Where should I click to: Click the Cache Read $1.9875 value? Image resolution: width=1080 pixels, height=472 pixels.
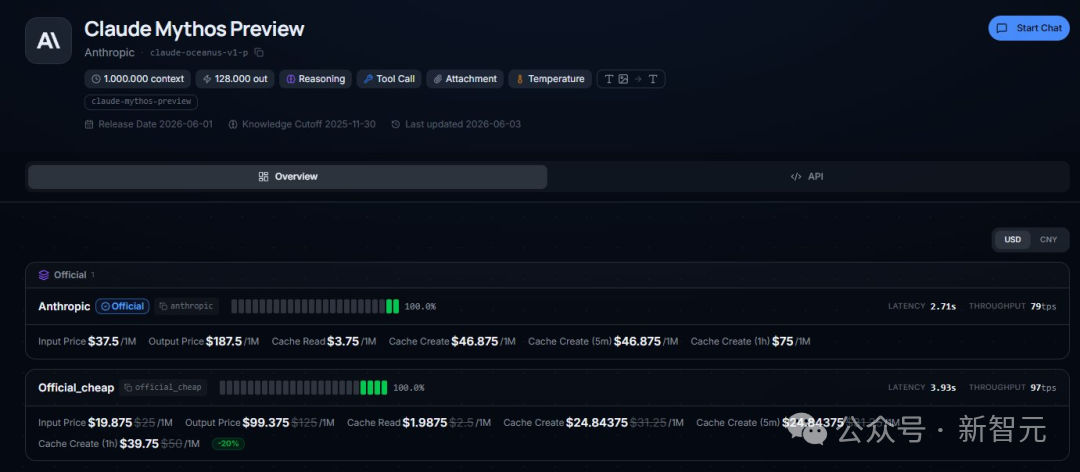425,422
